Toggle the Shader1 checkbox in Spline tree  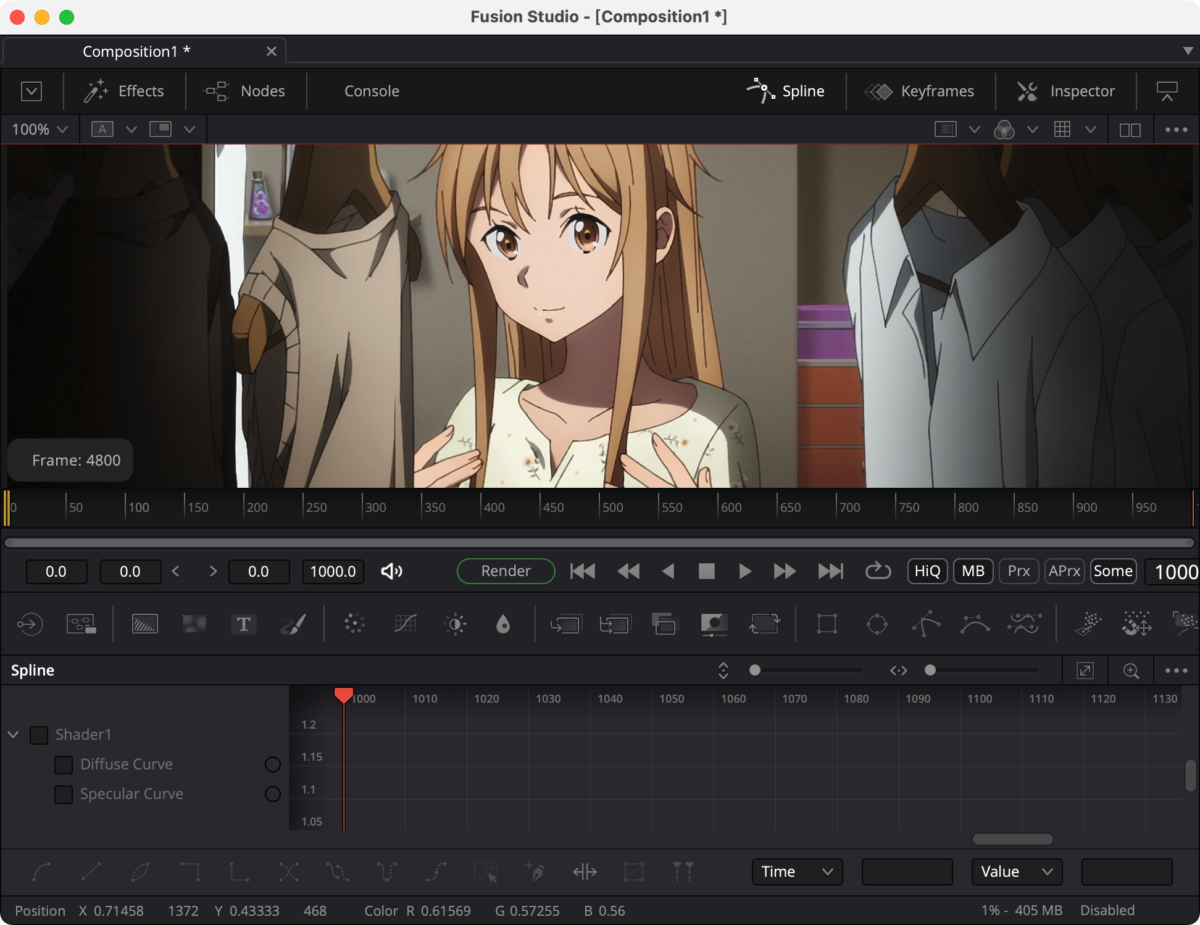pyautogui.click(x=39, y=735)
